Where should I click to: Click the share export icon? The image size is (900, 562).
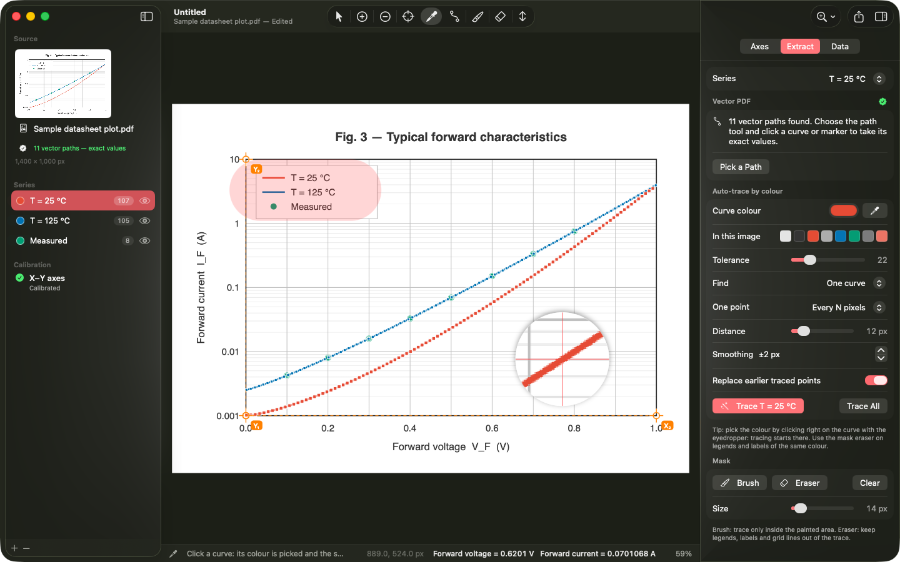pyautogui.click(x=859, y=17)
